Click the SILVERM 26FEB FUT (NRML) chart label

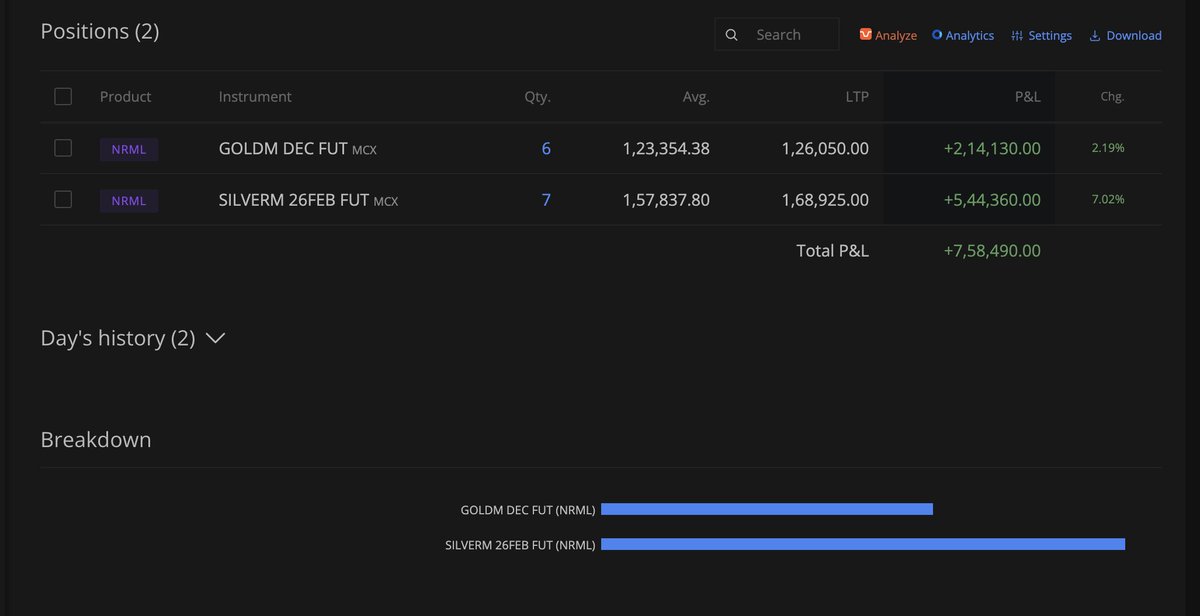(x=520, y=545)
